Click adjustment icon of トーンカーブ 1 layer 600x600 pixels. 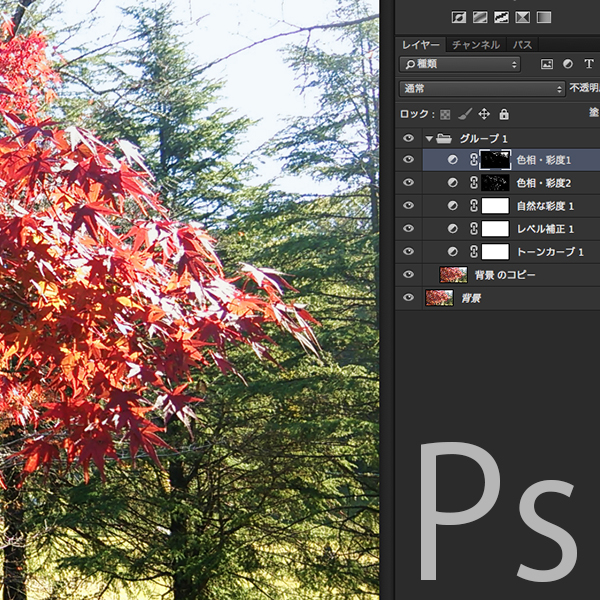coord(453,252)
